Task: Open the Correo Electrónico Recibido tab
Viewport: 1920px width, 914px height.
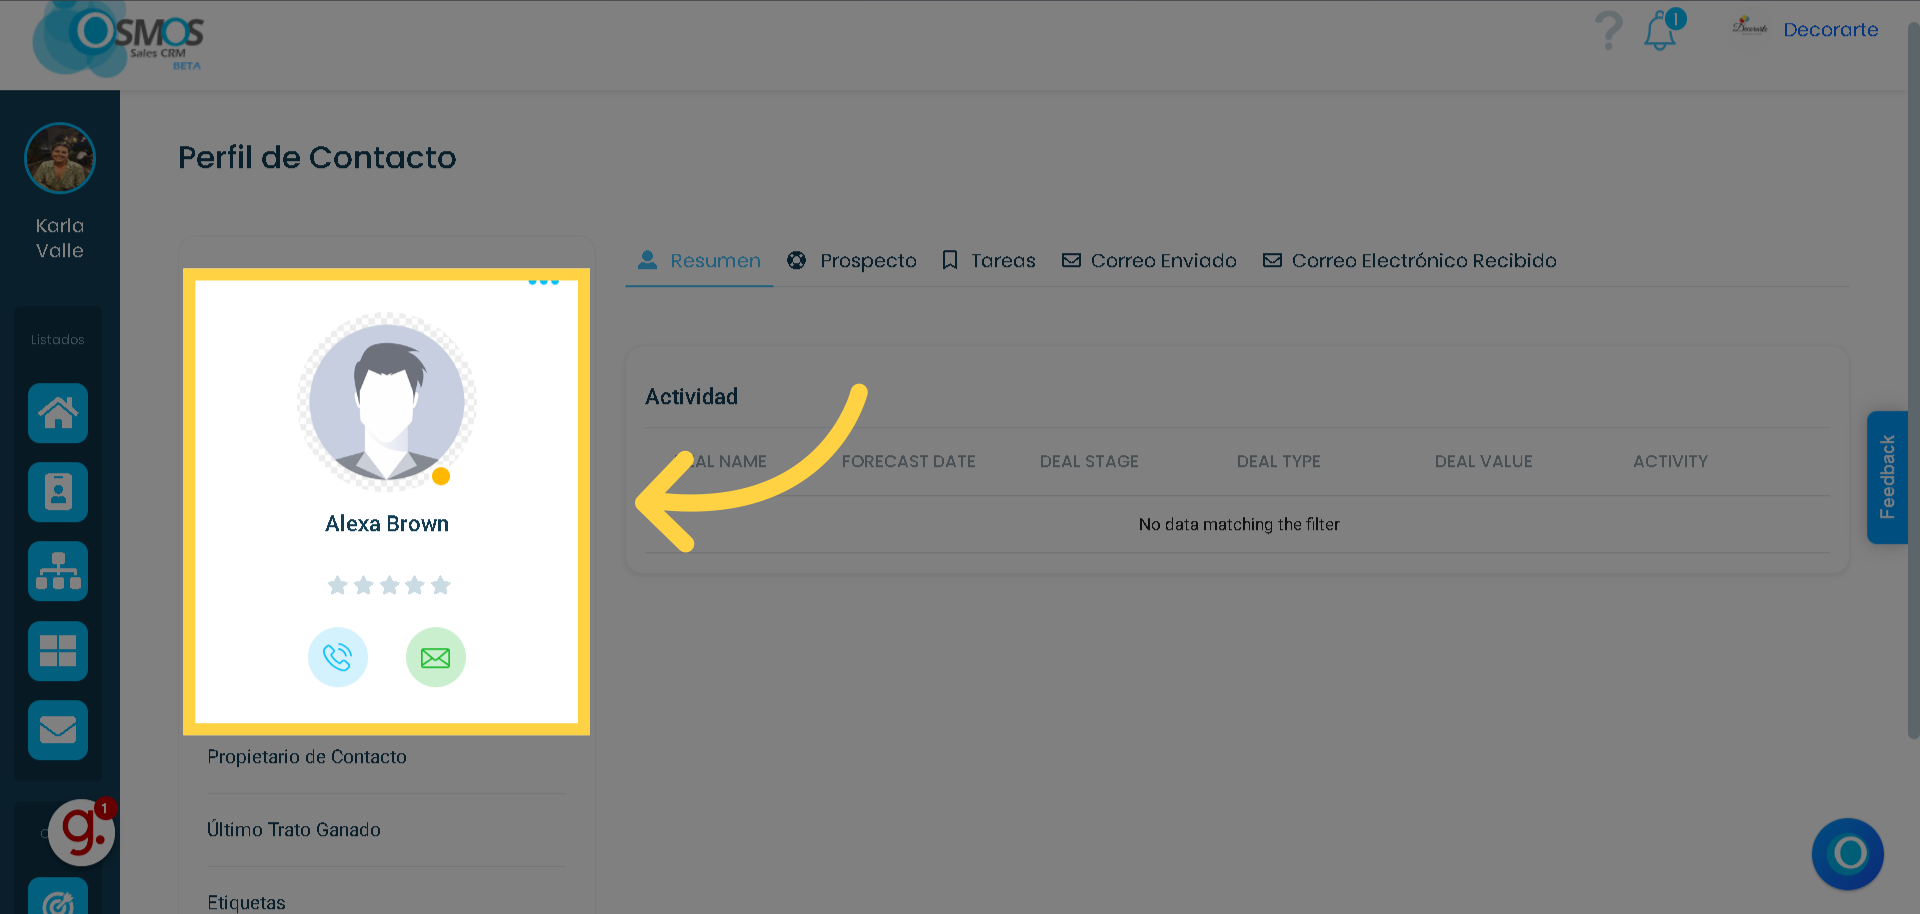Action: click(1409, 261)
